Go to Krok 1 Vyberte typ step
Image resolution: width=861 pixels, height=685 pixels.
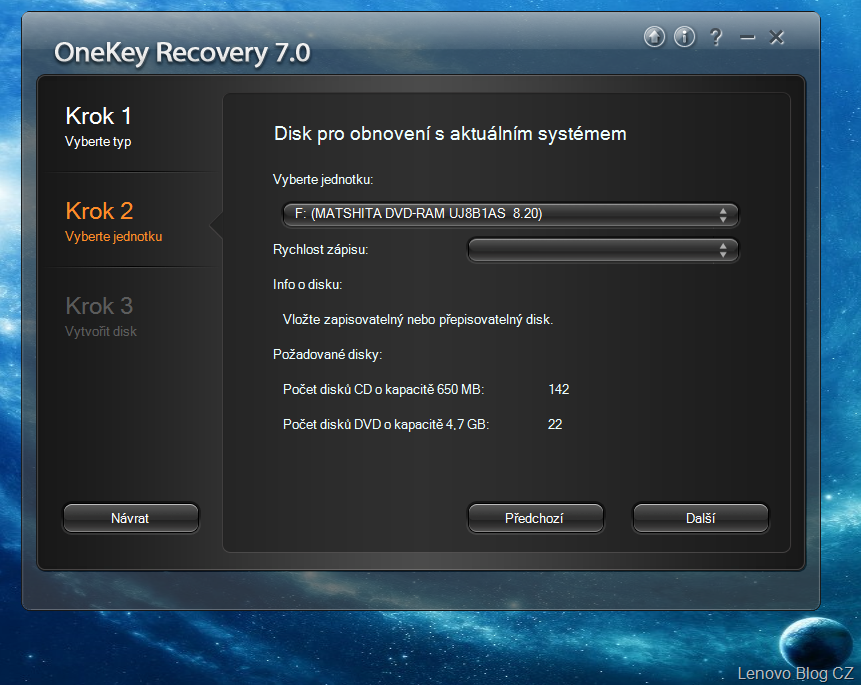click(x=99, y=126)
